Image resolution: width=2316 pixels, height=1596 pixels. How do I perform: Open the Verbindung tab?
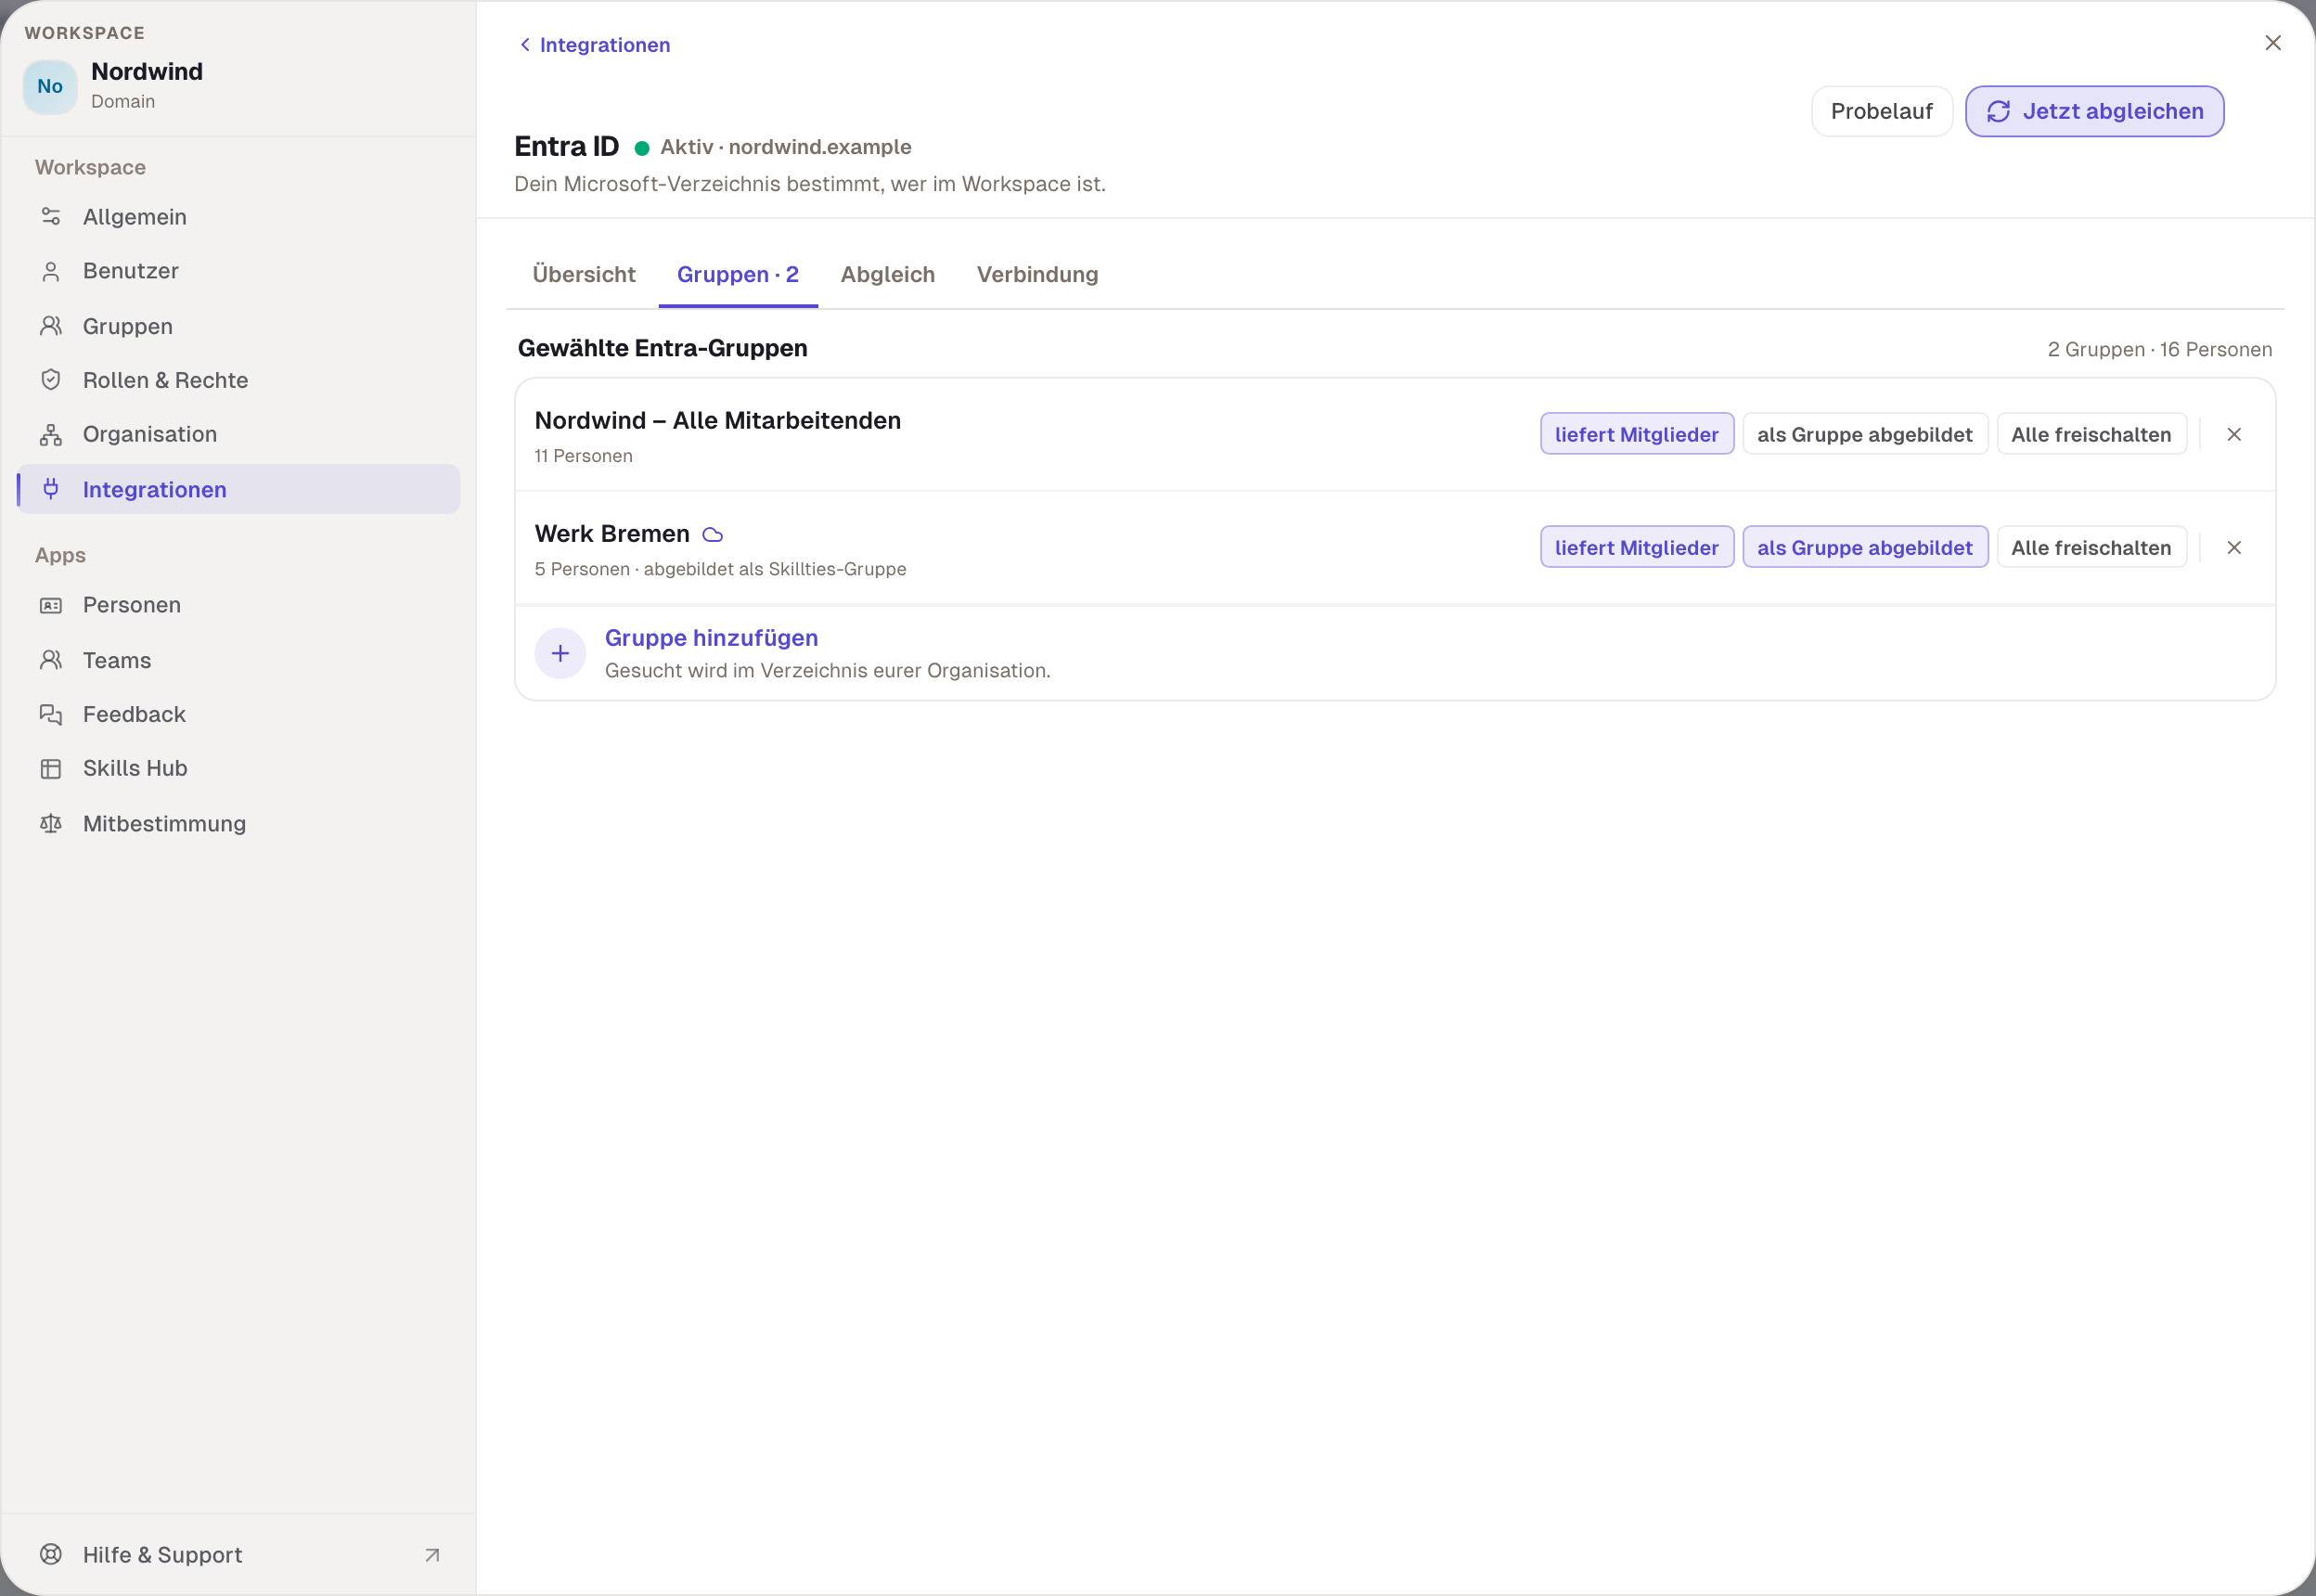coord(1037,274)
